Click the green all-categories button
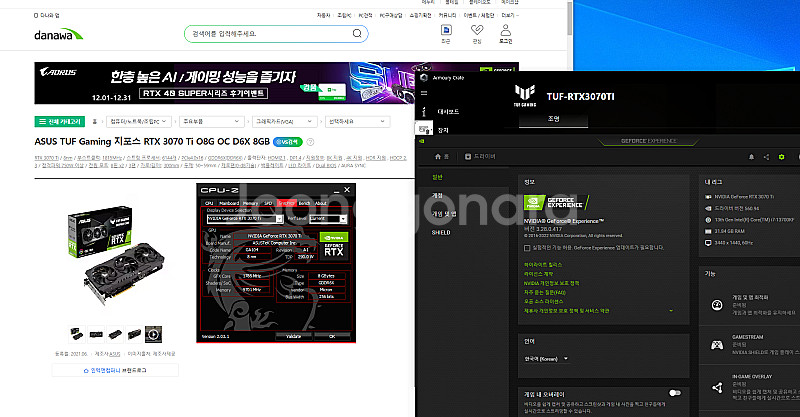The height and width of the screenshot is (417, 800). [x=59, y=121]
